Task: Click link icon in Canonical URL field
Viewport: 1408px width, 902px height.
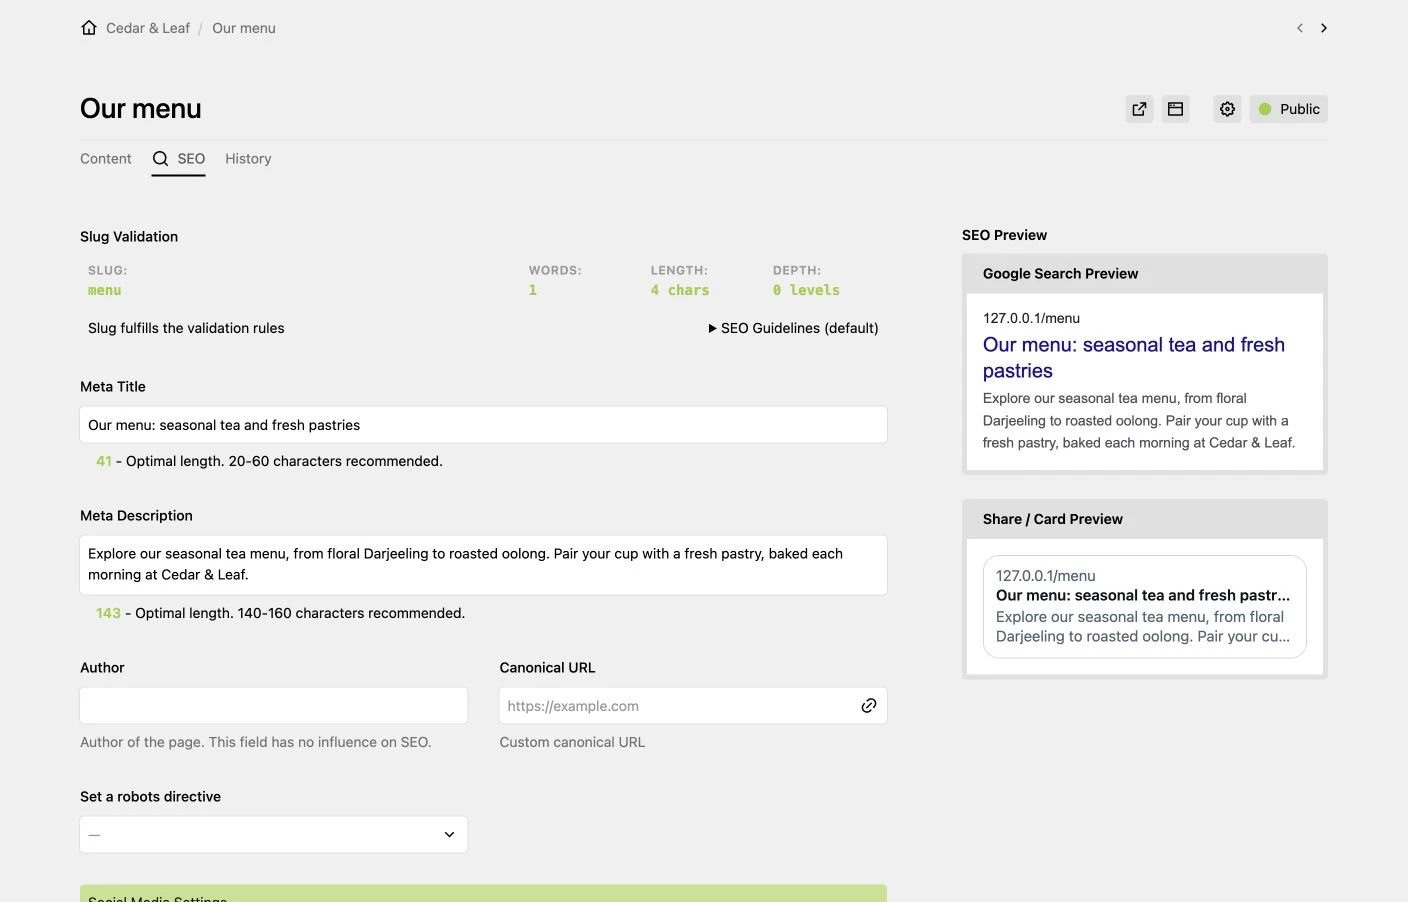Action: coord(869,706)
